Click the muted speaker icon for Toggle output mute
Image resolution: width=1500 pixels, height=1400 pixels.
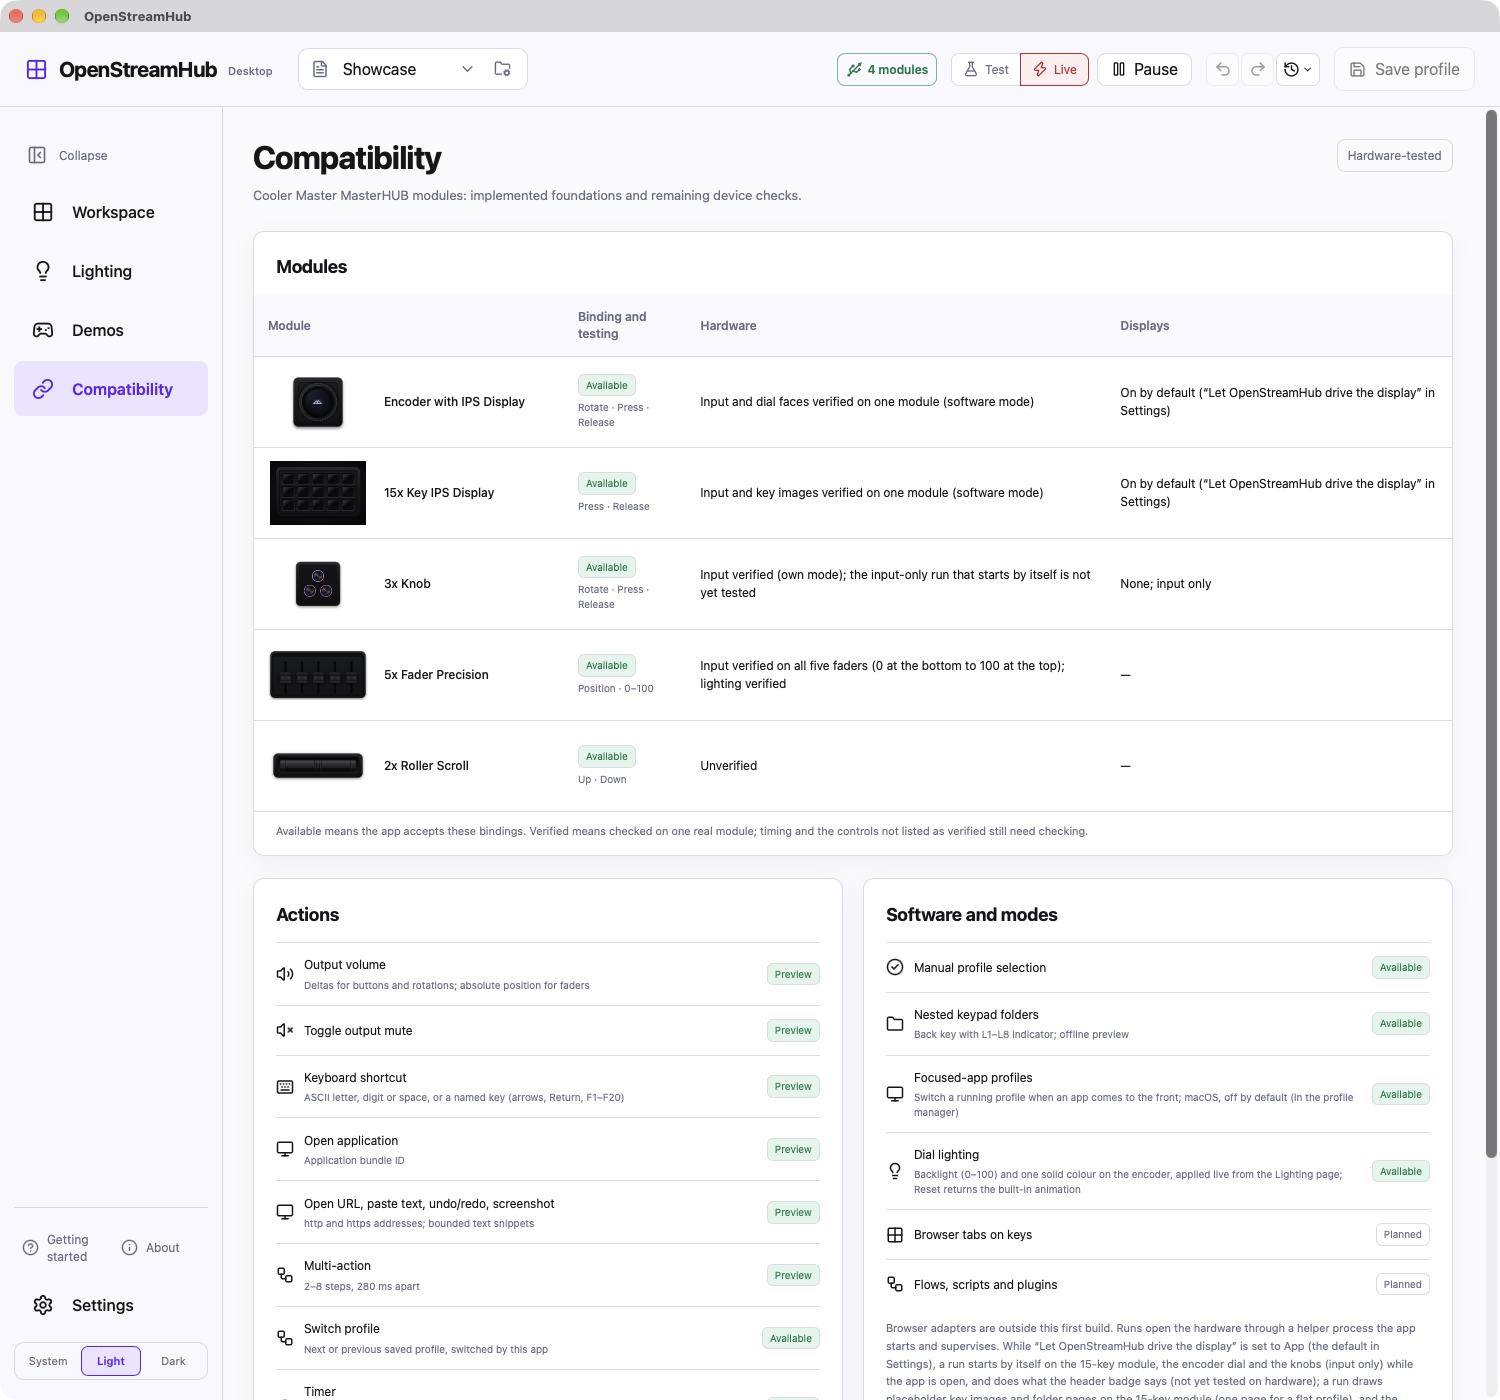click(x=285, y=1030)
